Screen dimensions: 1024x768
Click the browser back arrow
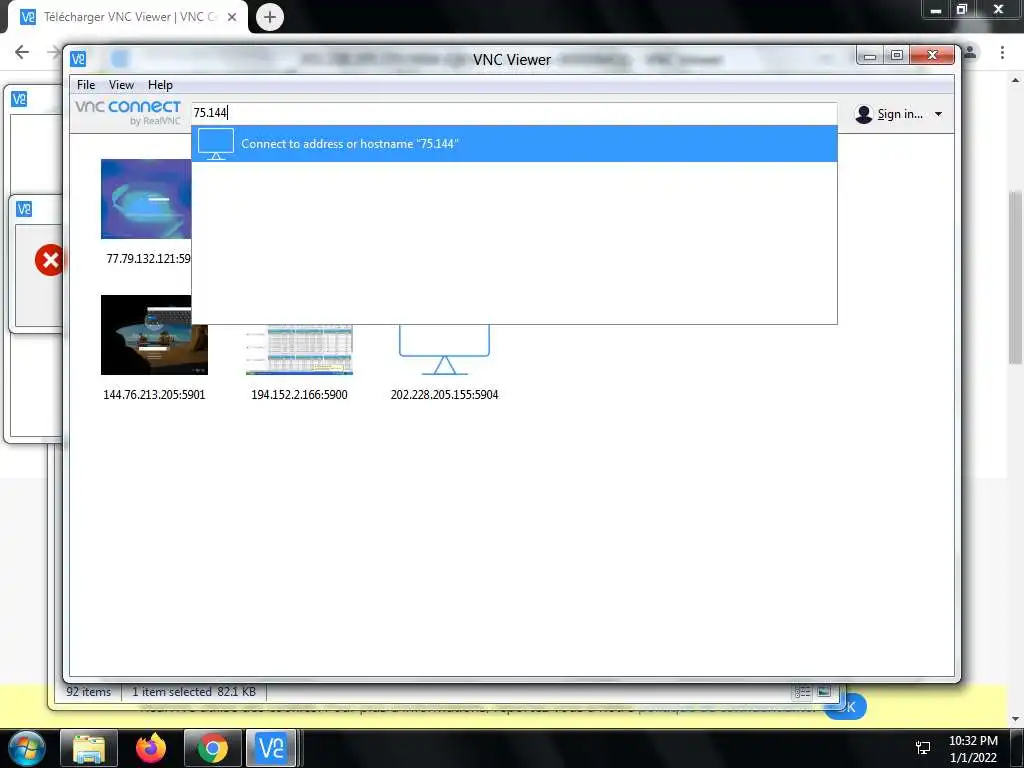[x=22, y=52]
